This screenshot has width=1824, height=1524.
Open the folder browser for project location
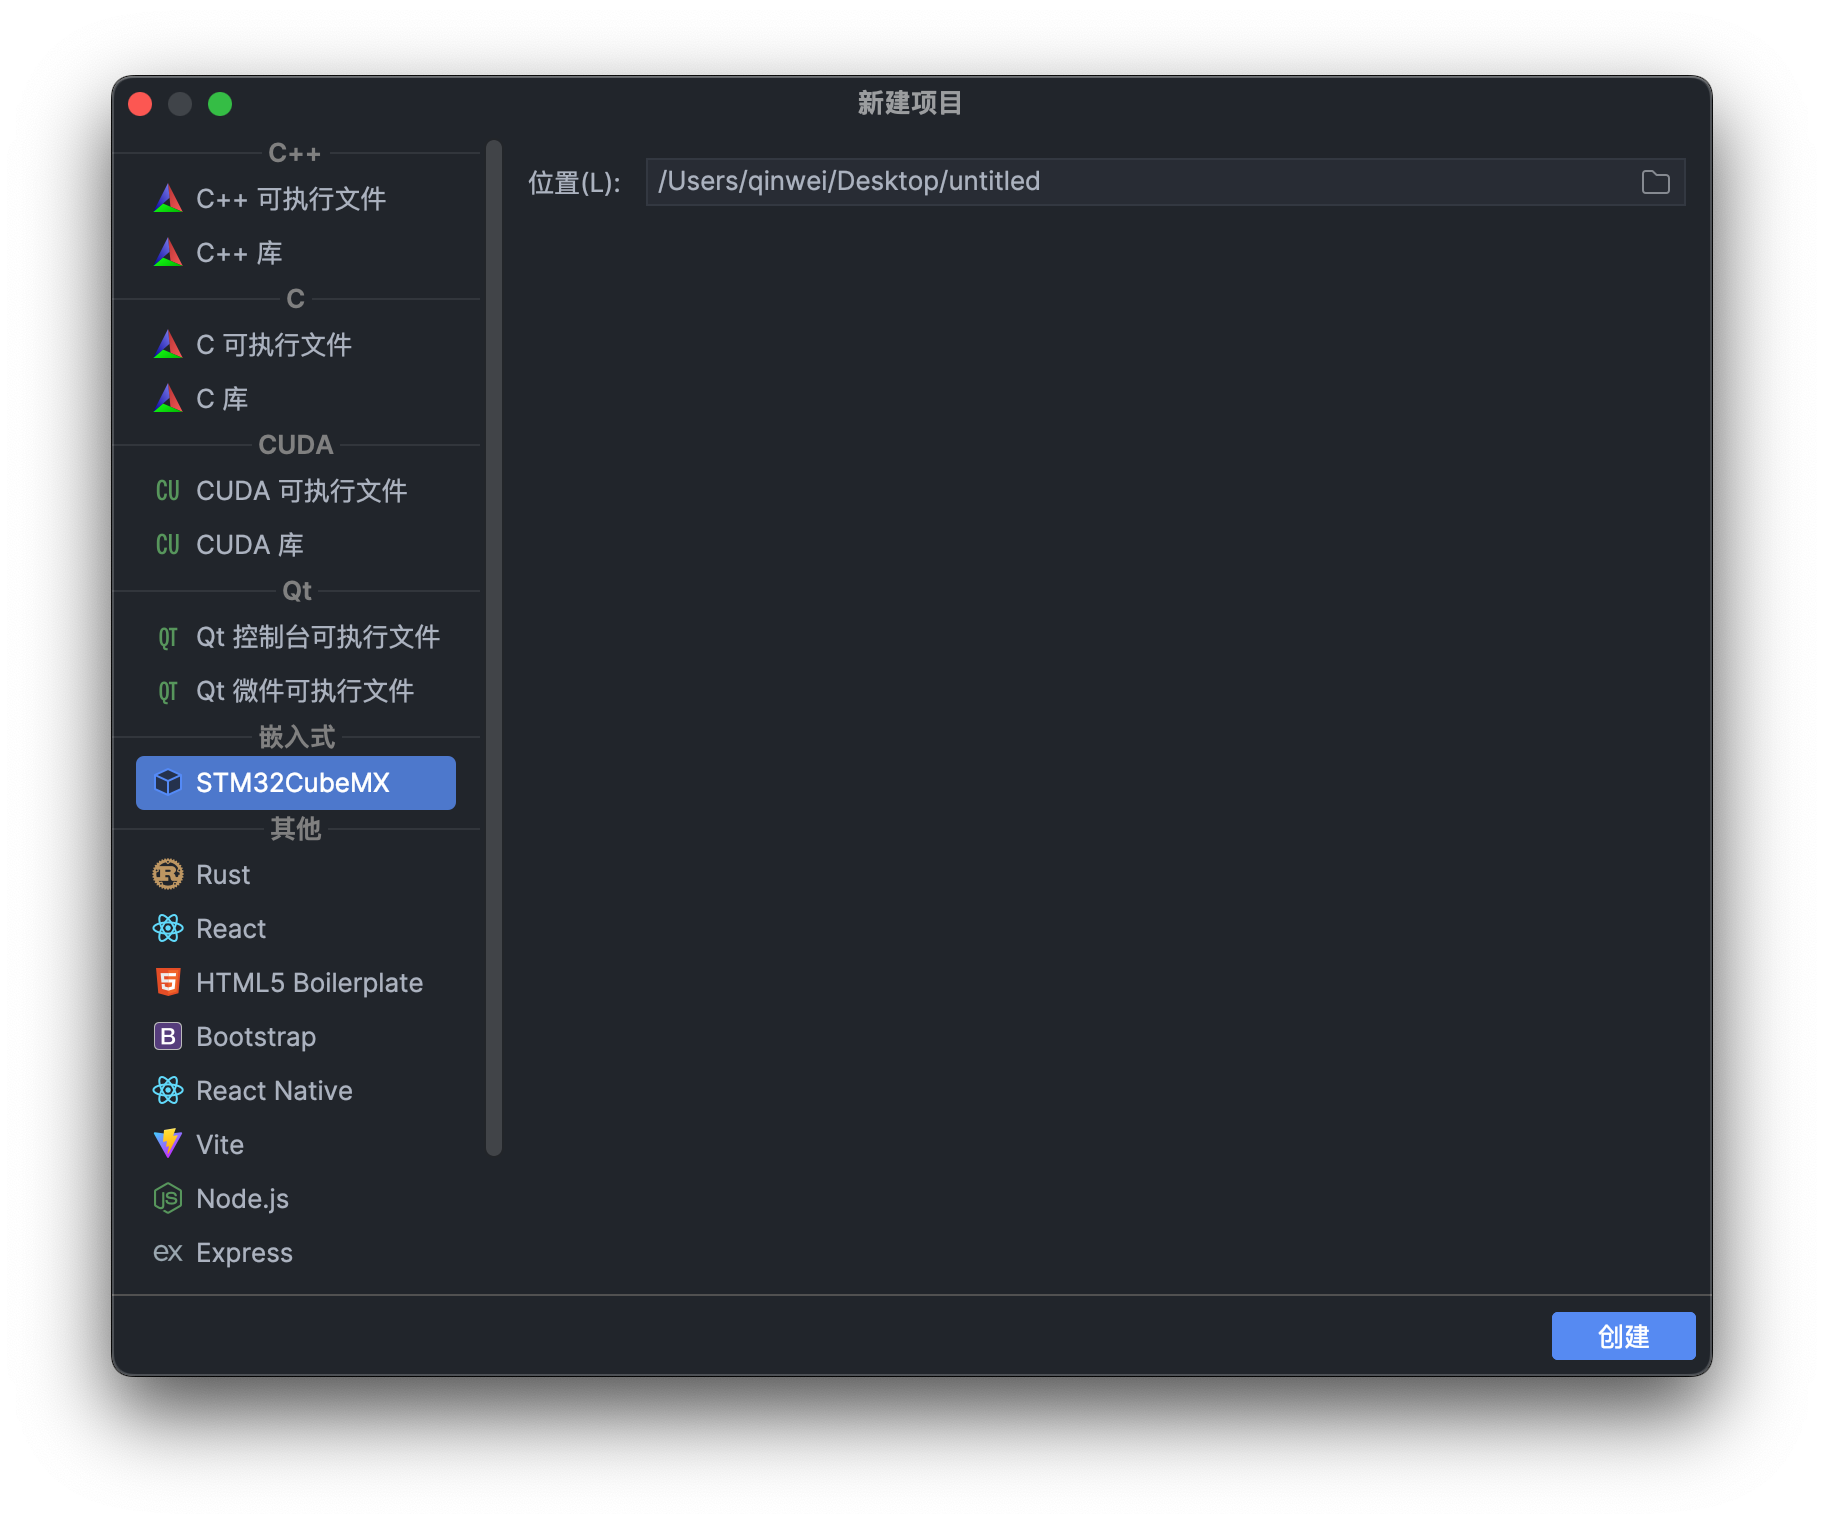point(1655,182)
